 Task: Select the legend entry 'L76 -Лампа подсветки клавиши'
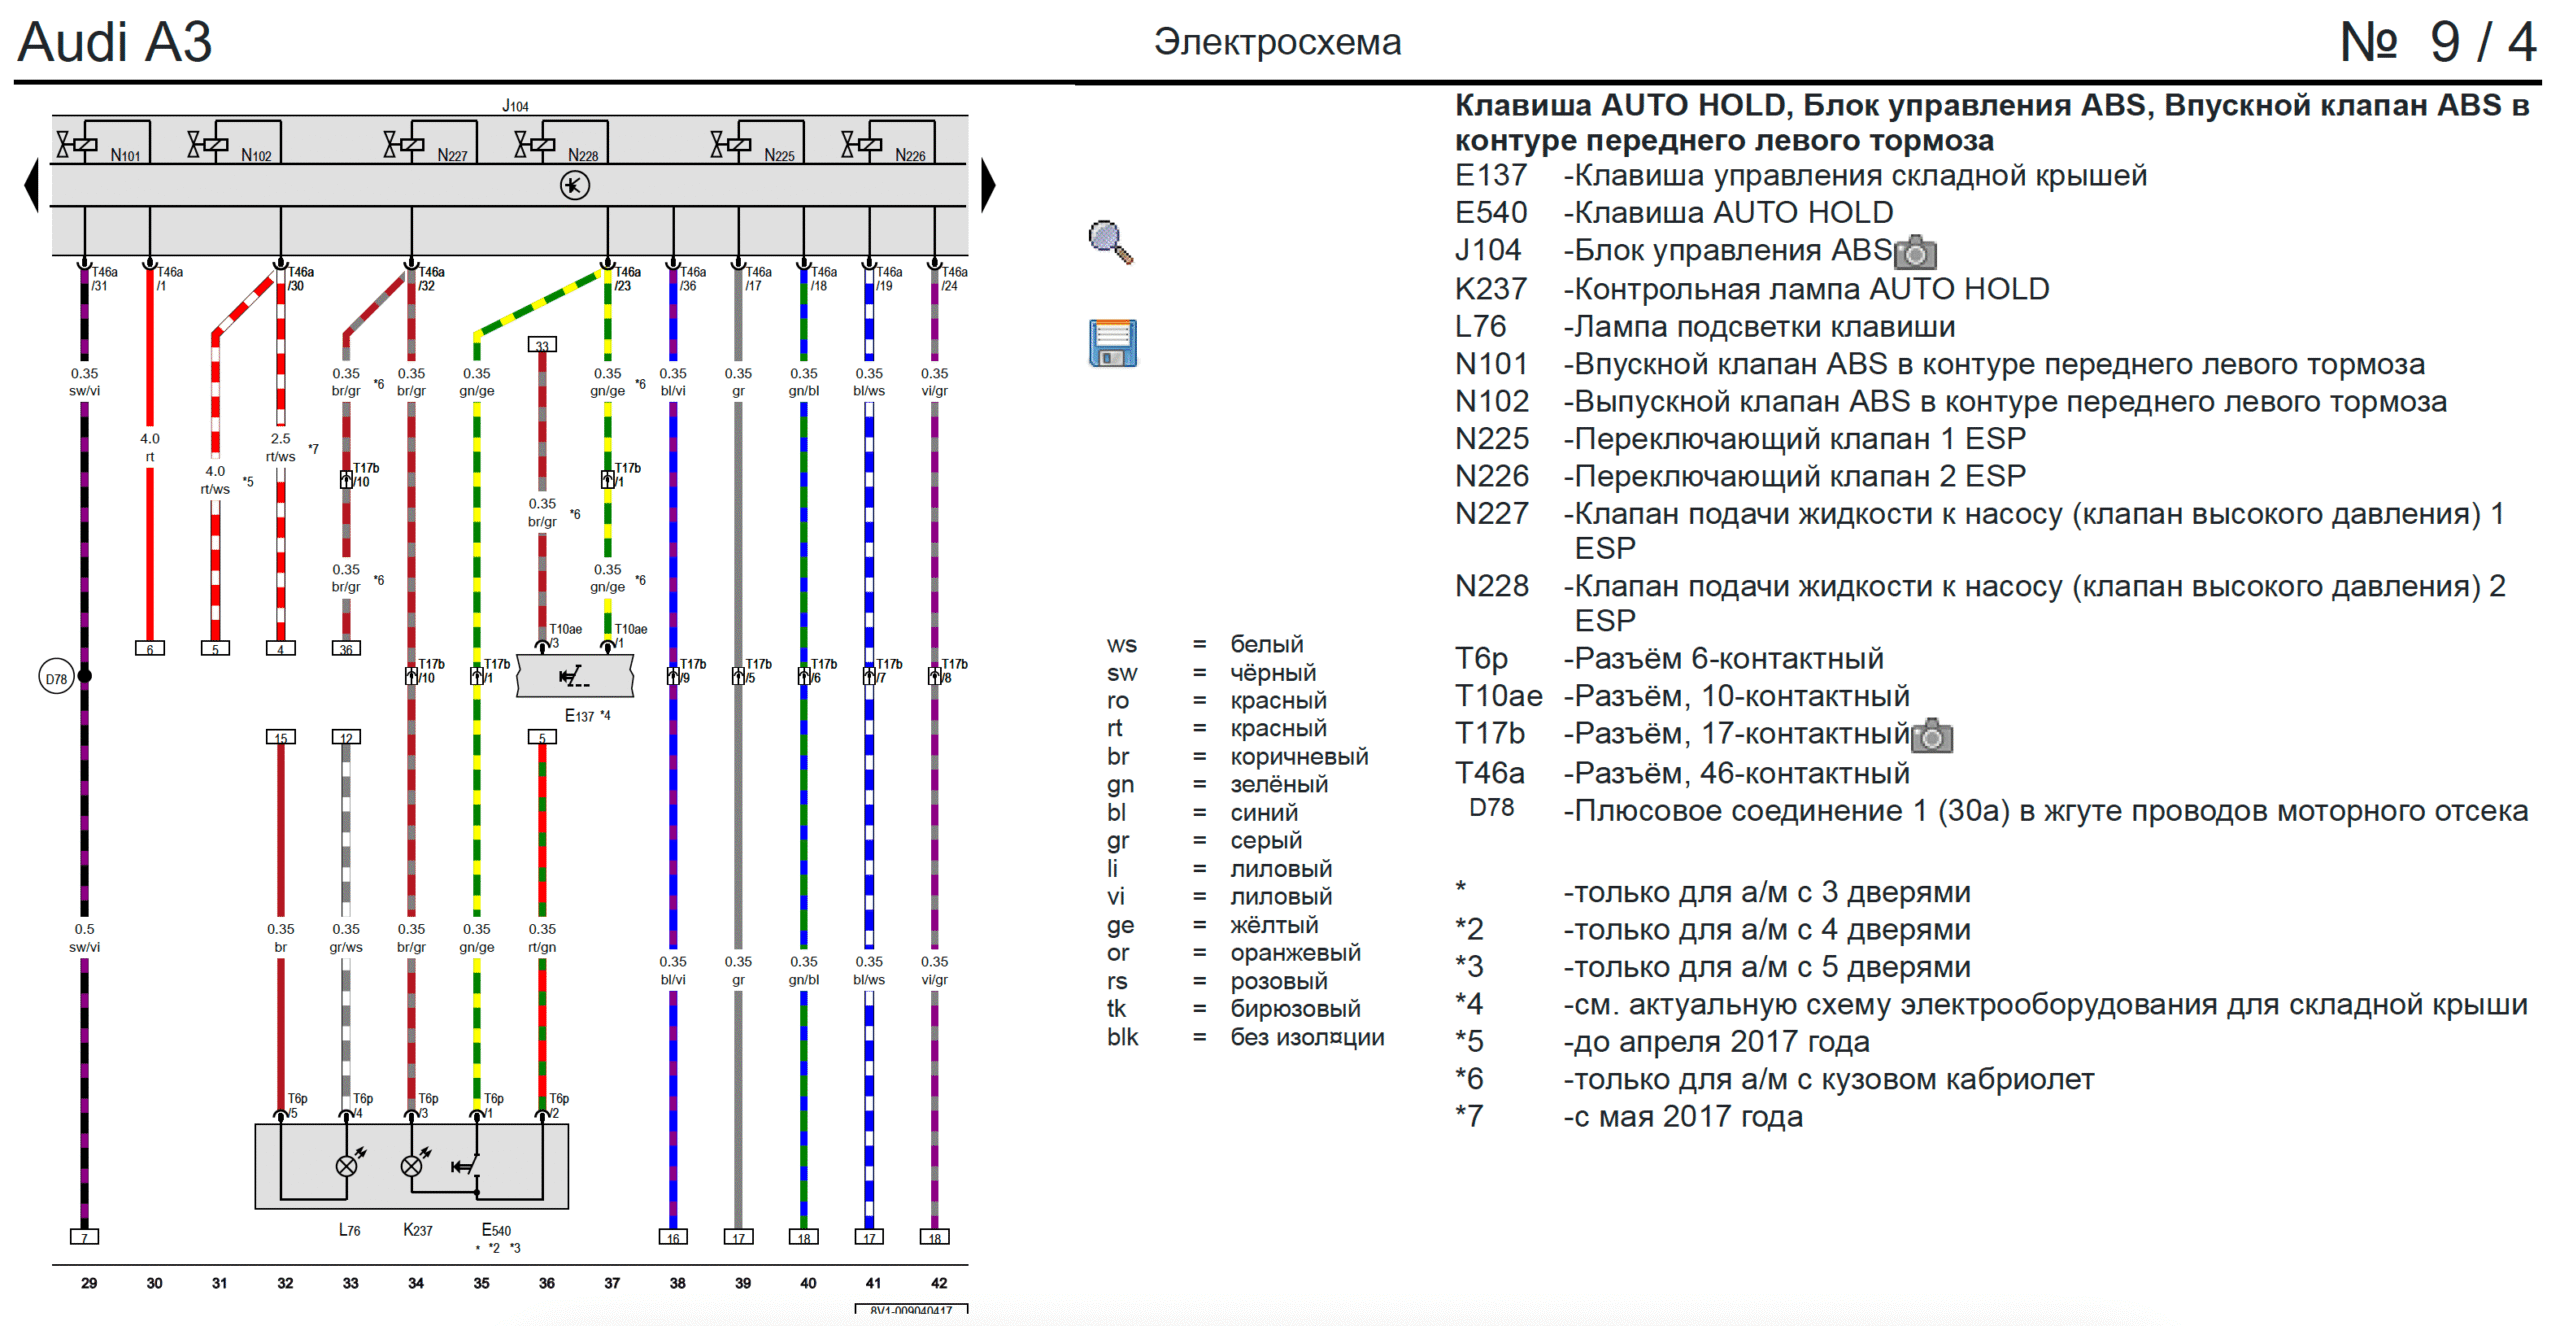tap(1705, 327)
